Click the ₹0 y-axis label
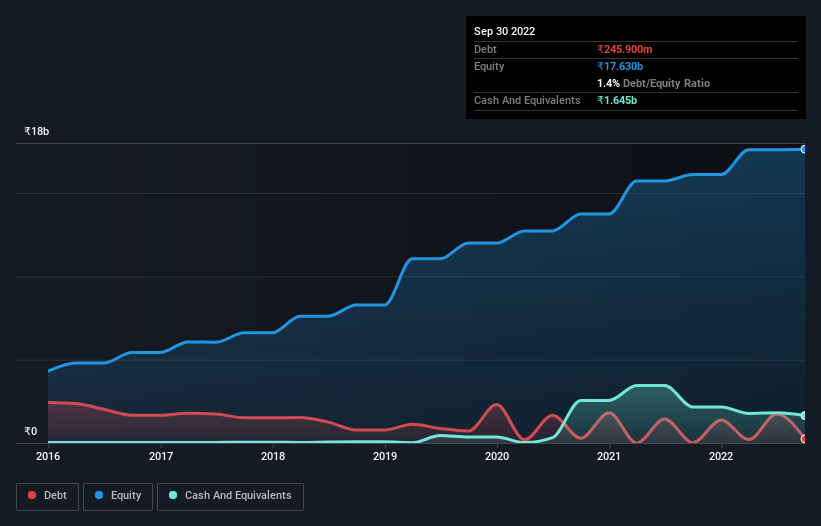Viewport: 821px width, 526px height. pos(31,431)
